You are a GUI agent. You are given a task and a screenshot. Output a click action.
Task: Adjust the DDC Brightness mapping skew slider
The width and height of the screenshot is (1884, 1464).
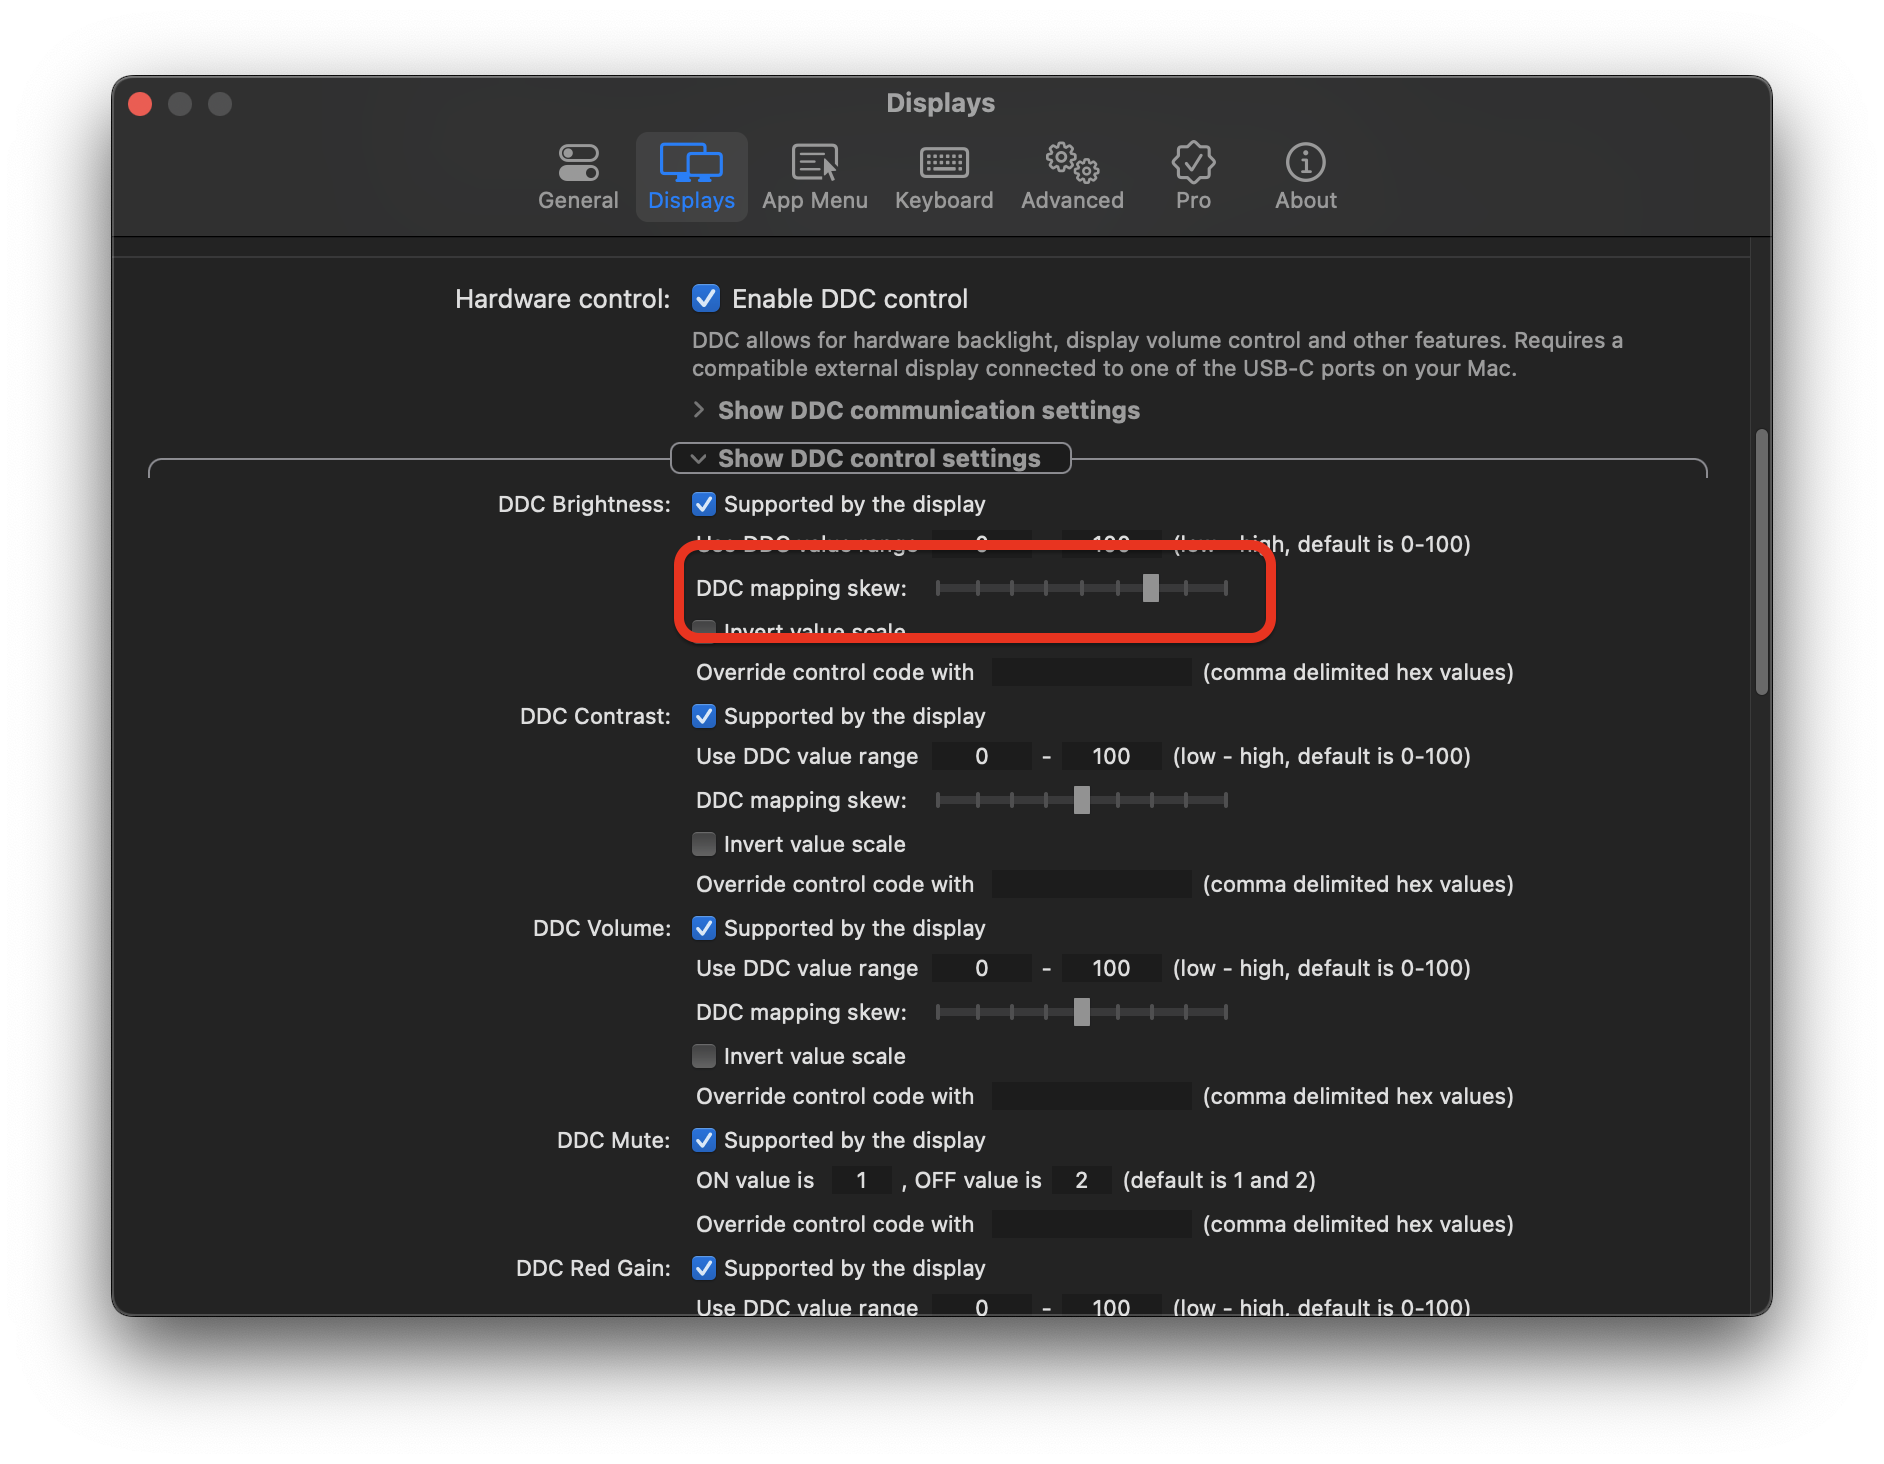pos(1150,589)
